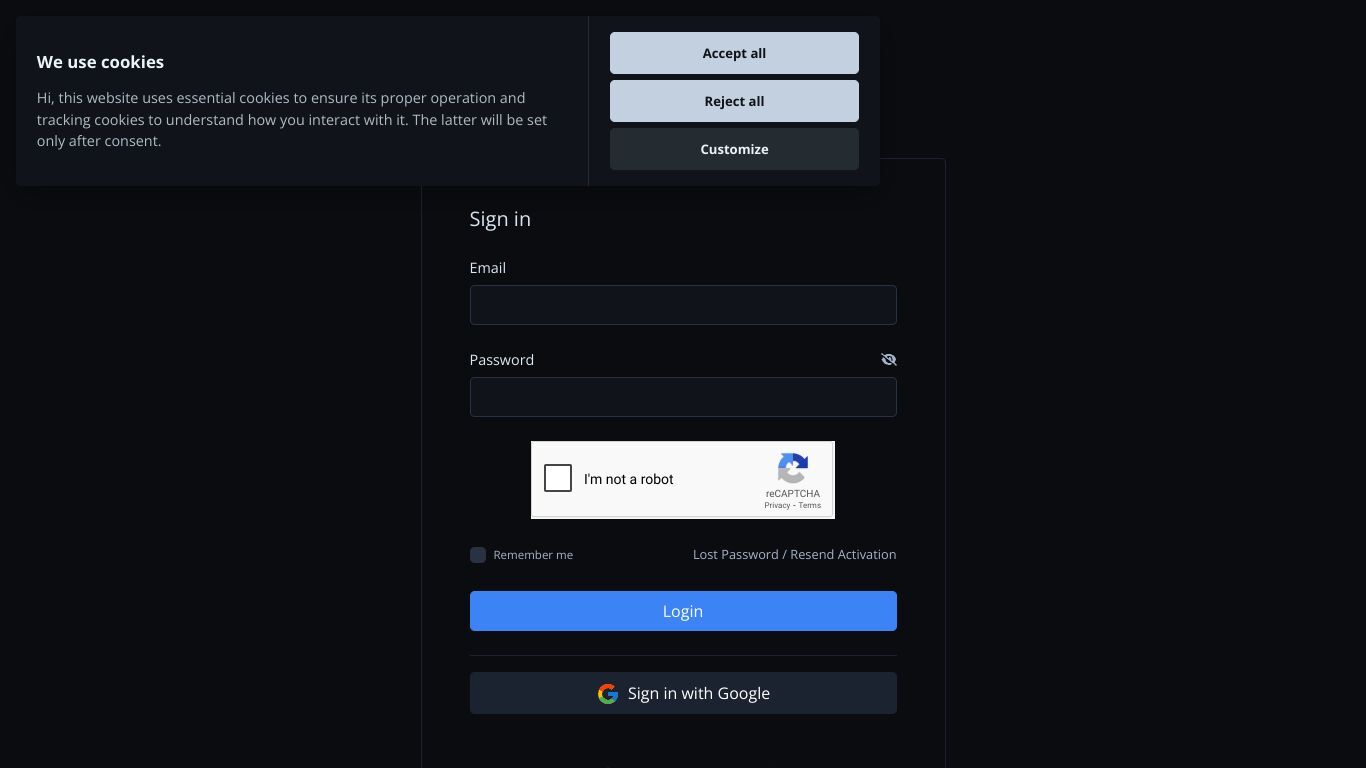
Task: Click the reCAPTCHA logo icon
Action: click(793, 469)
